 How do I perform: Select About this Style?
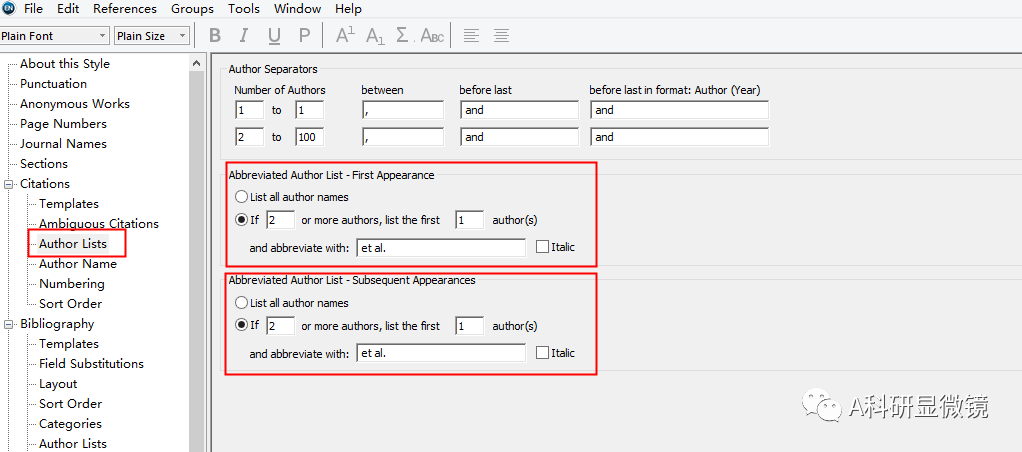click(x=65, y=64)
